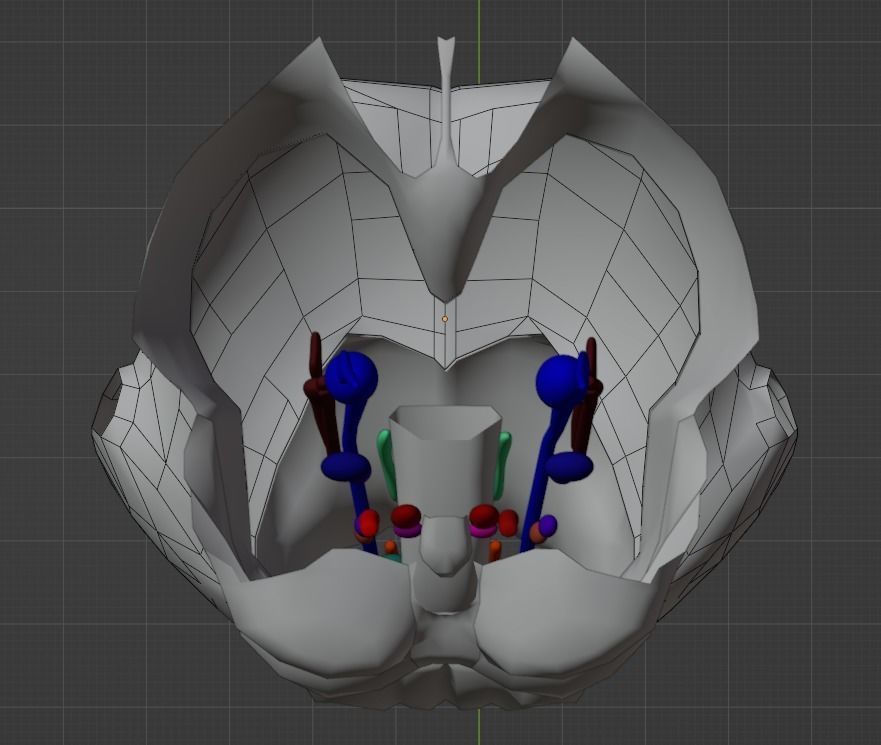Select the right green curved structure

tap(503, 464)
